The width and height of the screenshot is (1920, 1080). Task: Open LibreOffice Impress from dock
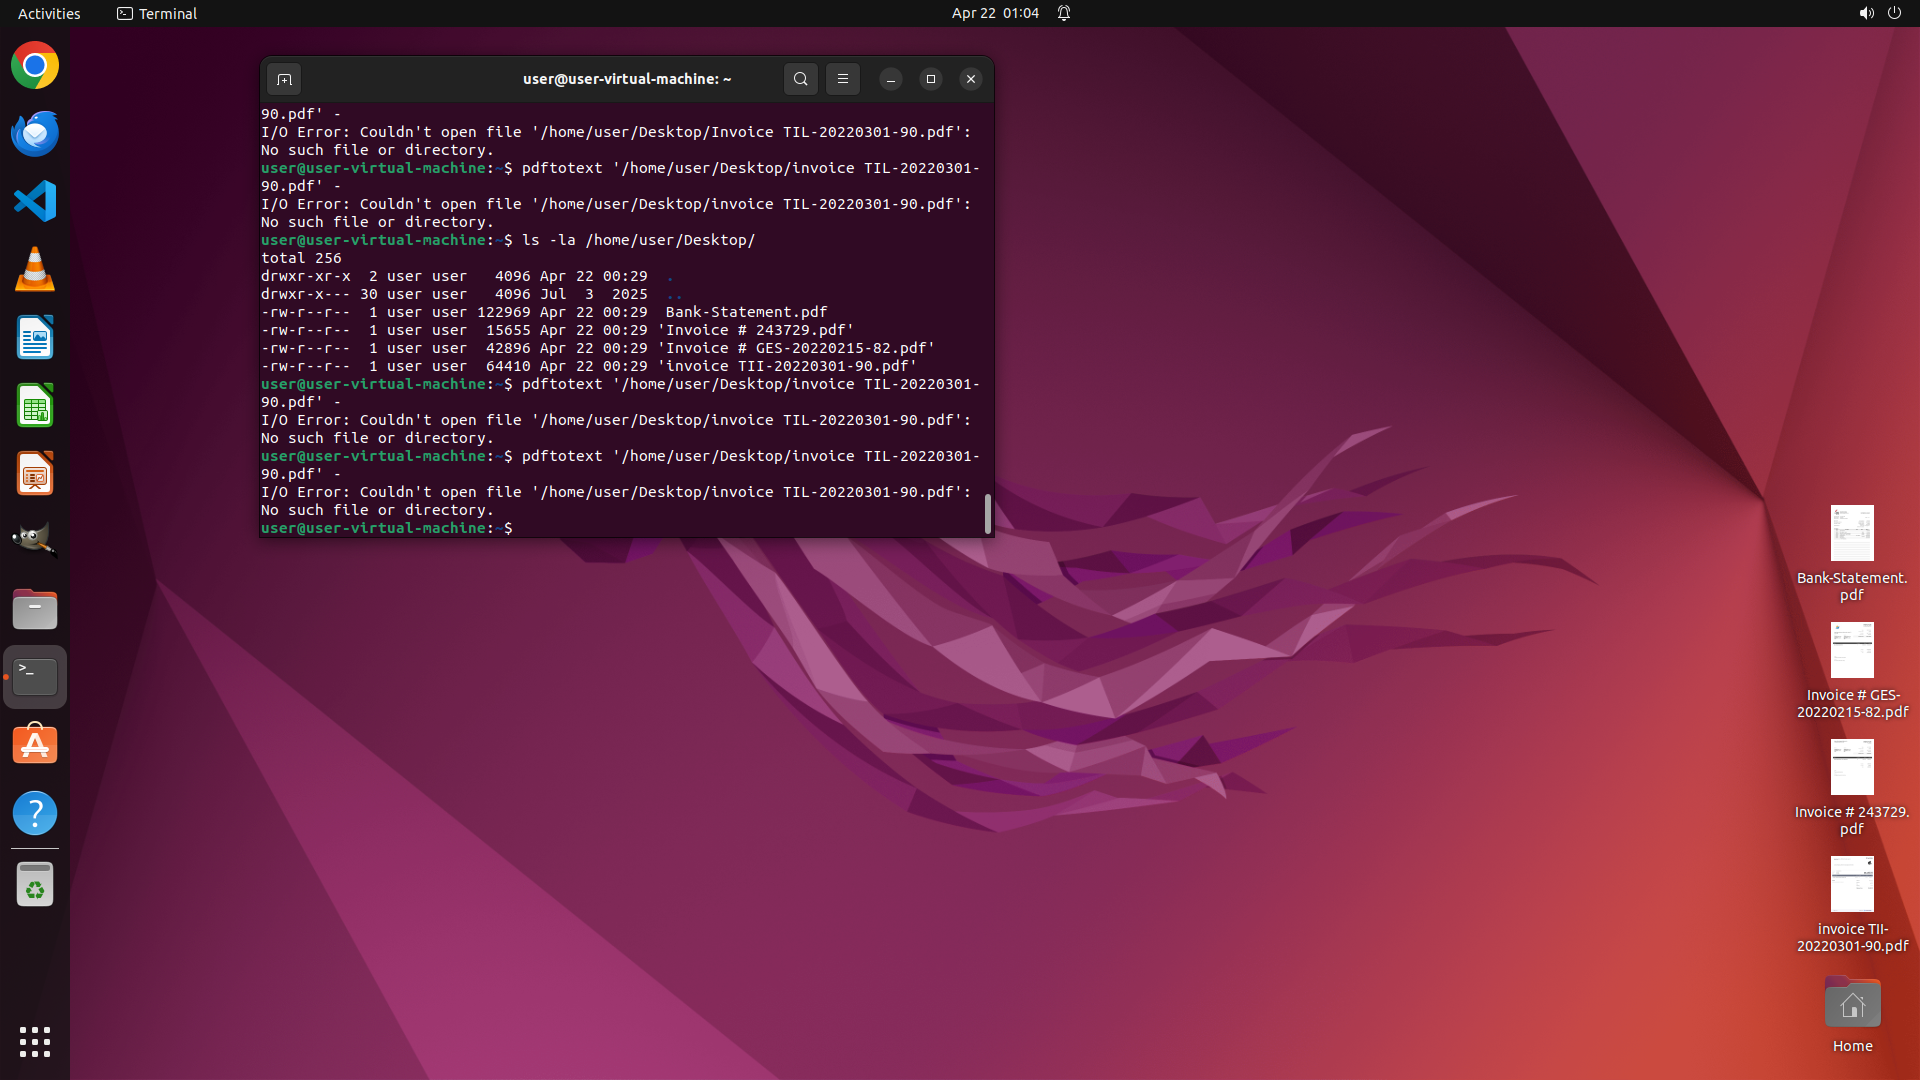click(x=35, y=474)
